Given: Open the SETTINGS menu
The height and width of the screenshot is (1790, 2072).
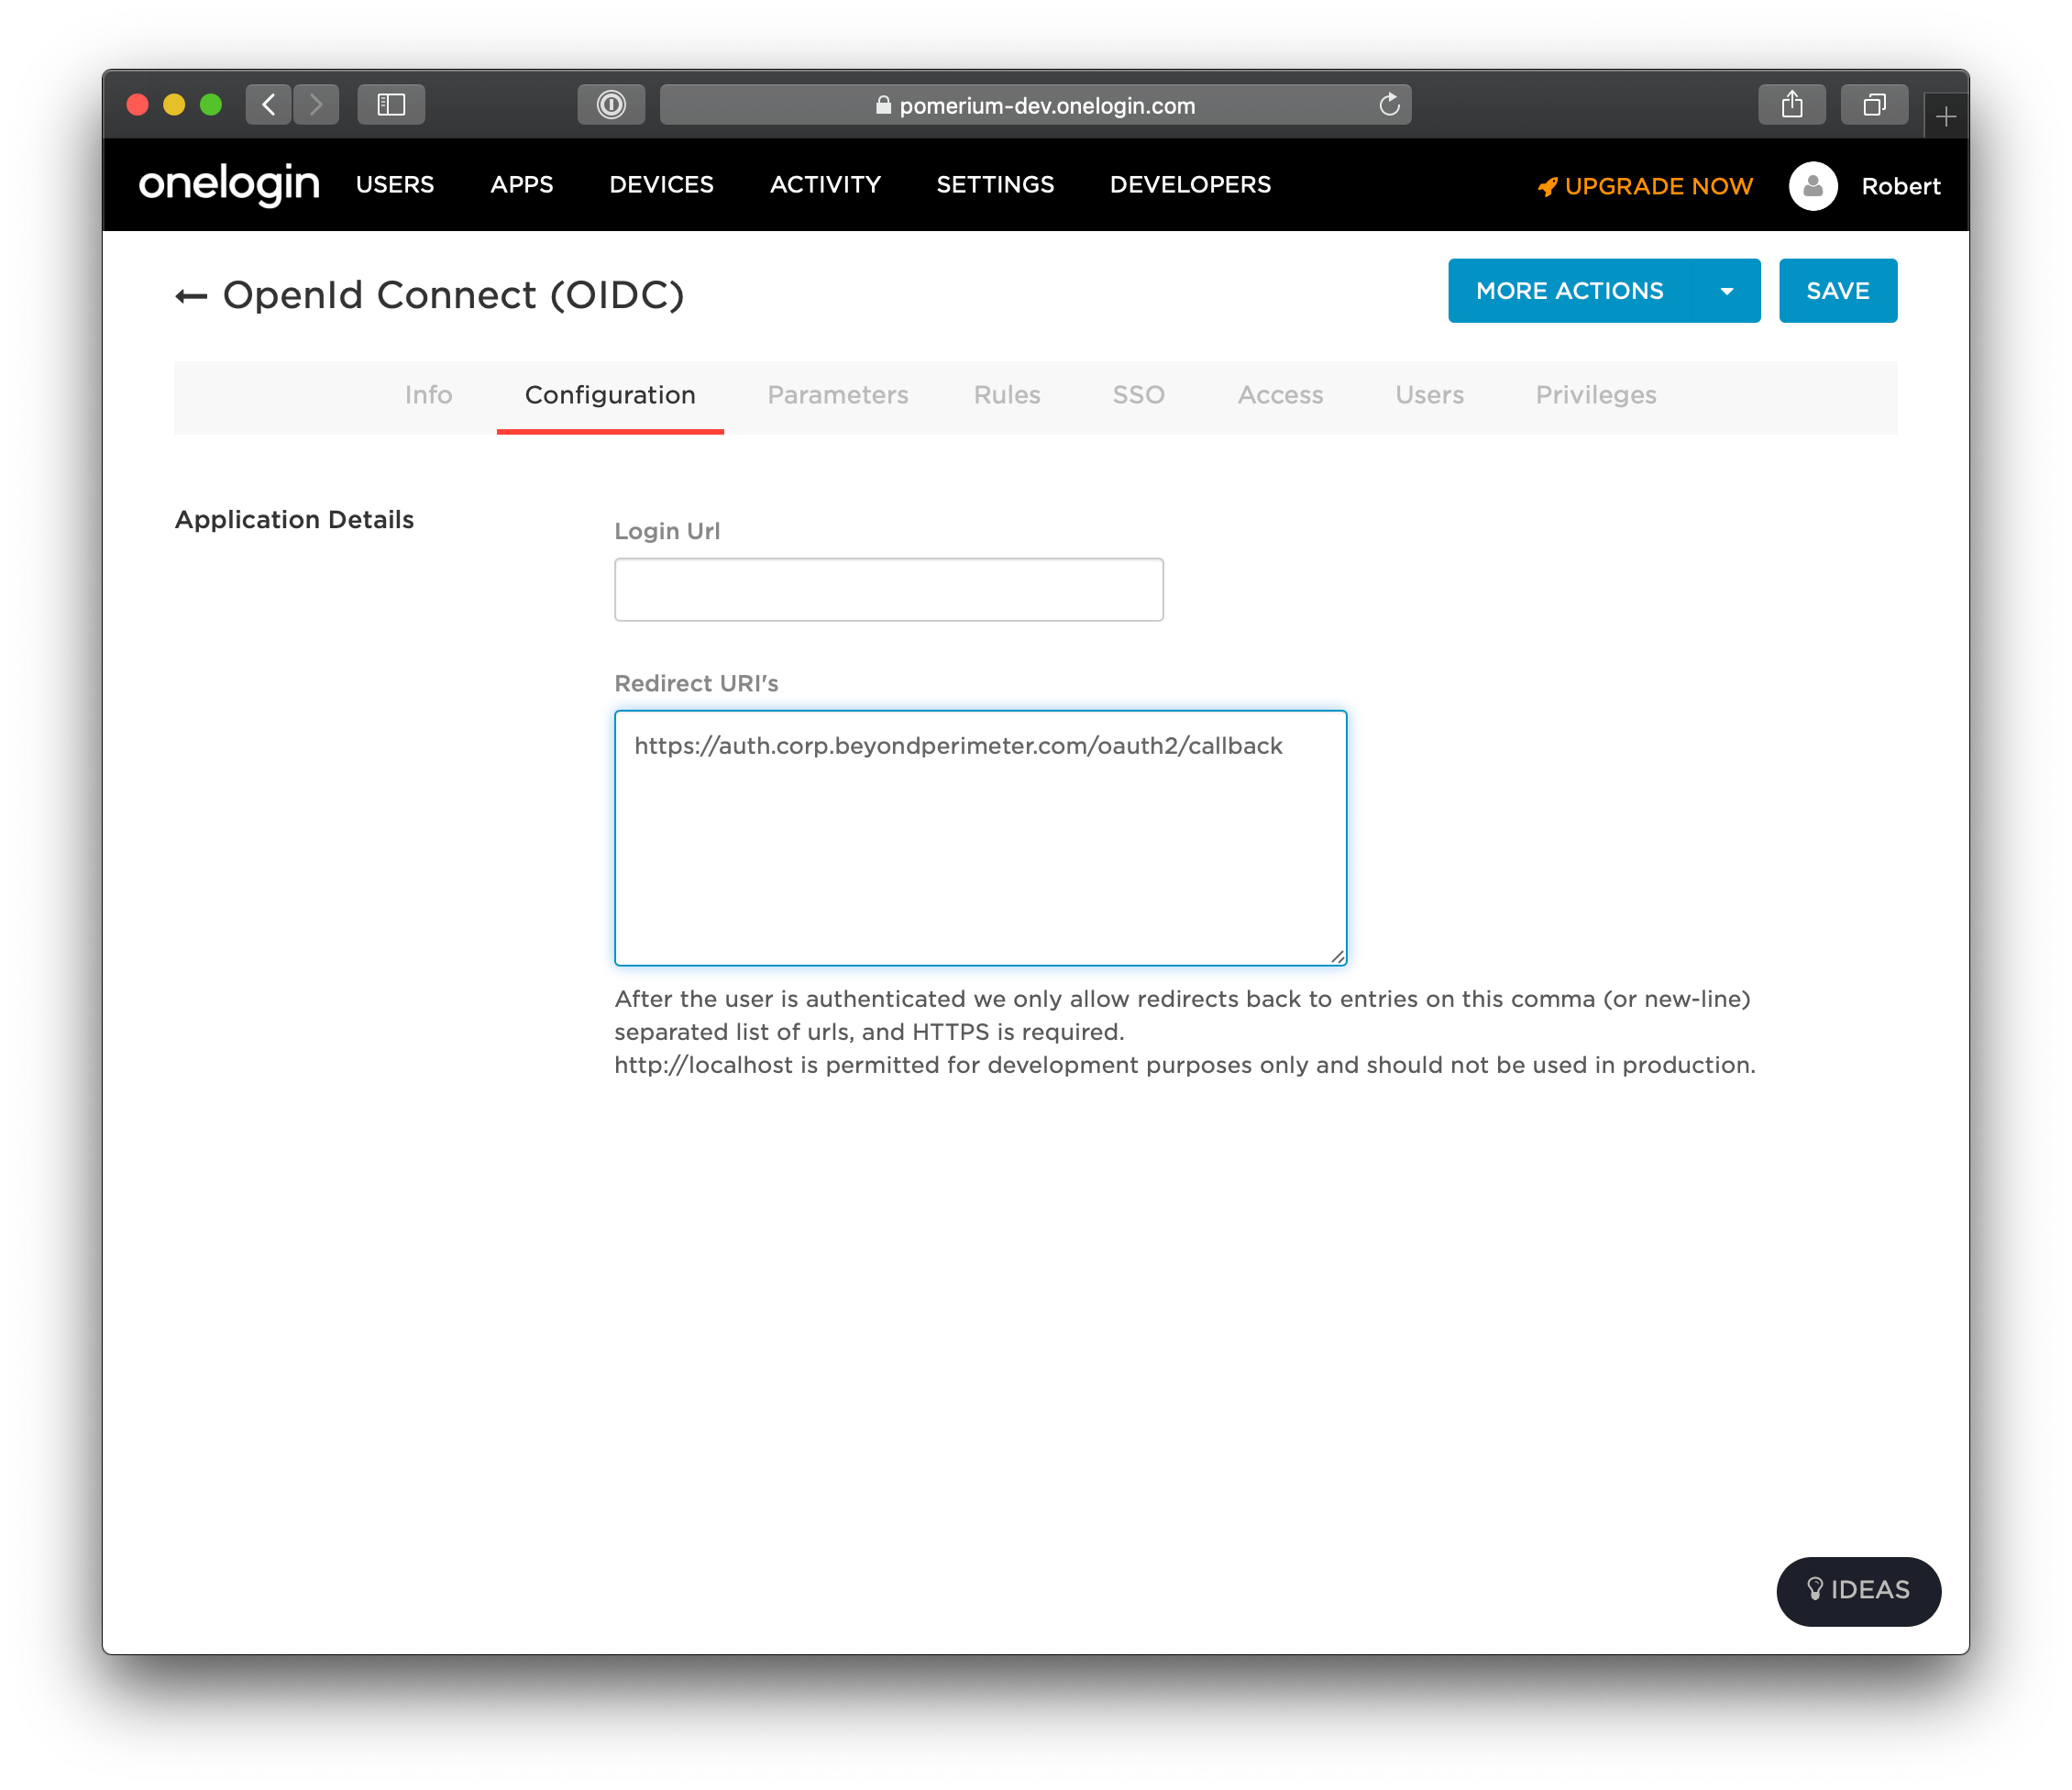Looking at the screenshot, I should [x=995, y=185].
